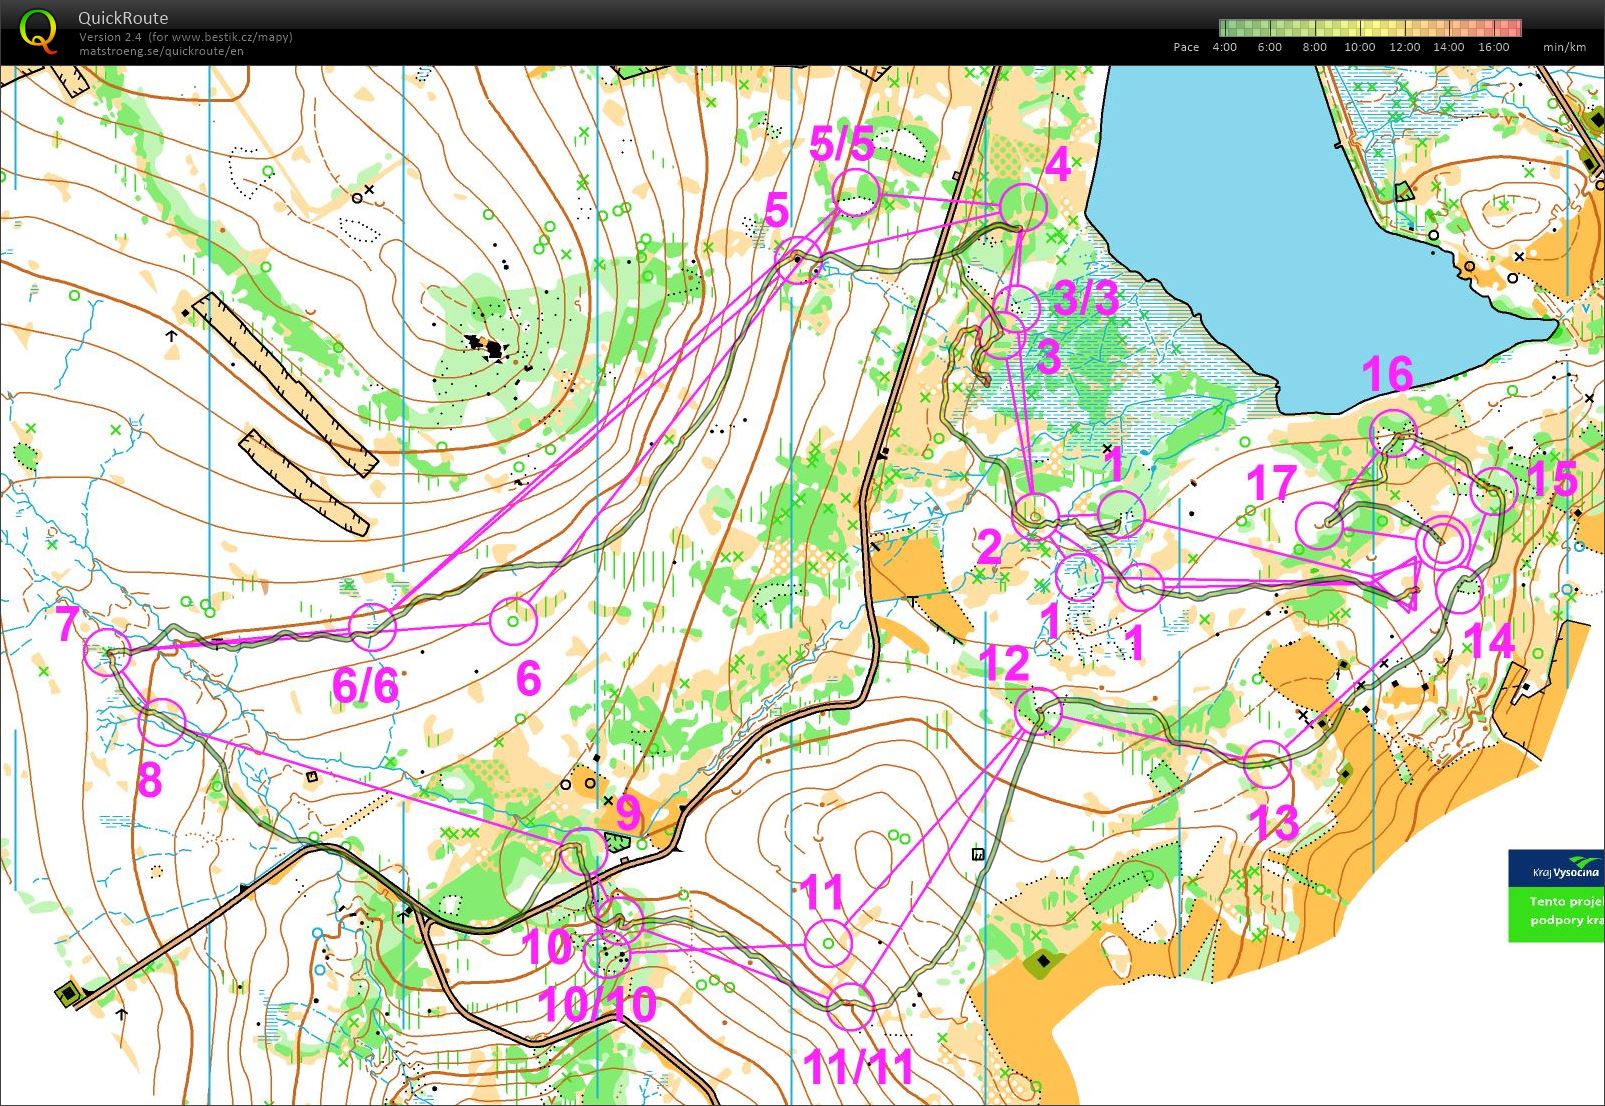
Task: Select control circle 9
Action: click(x=584, y=852)
